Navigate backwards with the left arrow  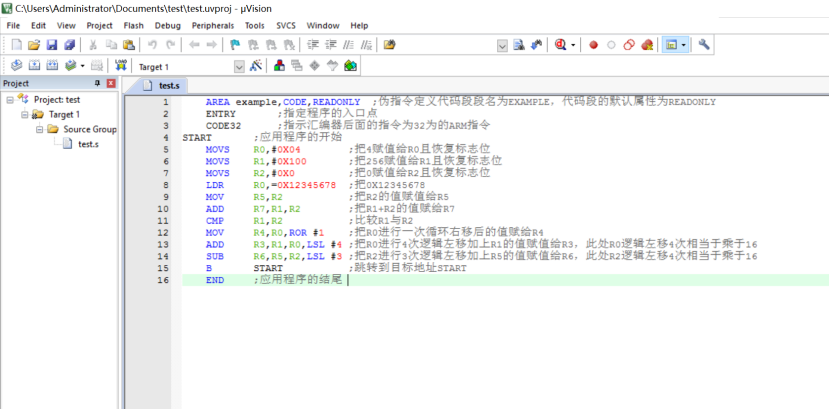[x=194, y=45]
